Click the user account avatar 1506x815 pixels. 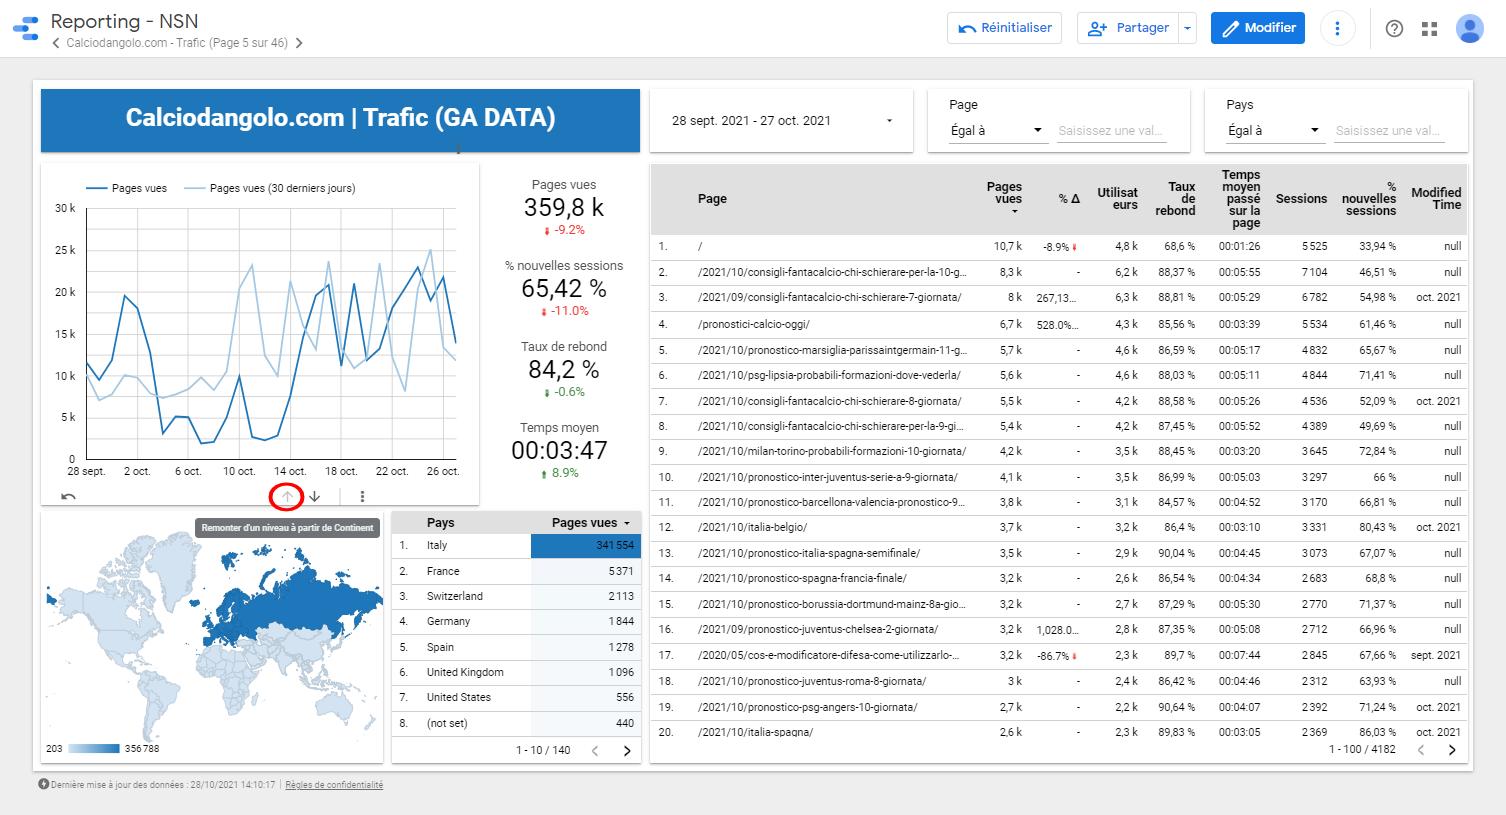coord(1469,29)
